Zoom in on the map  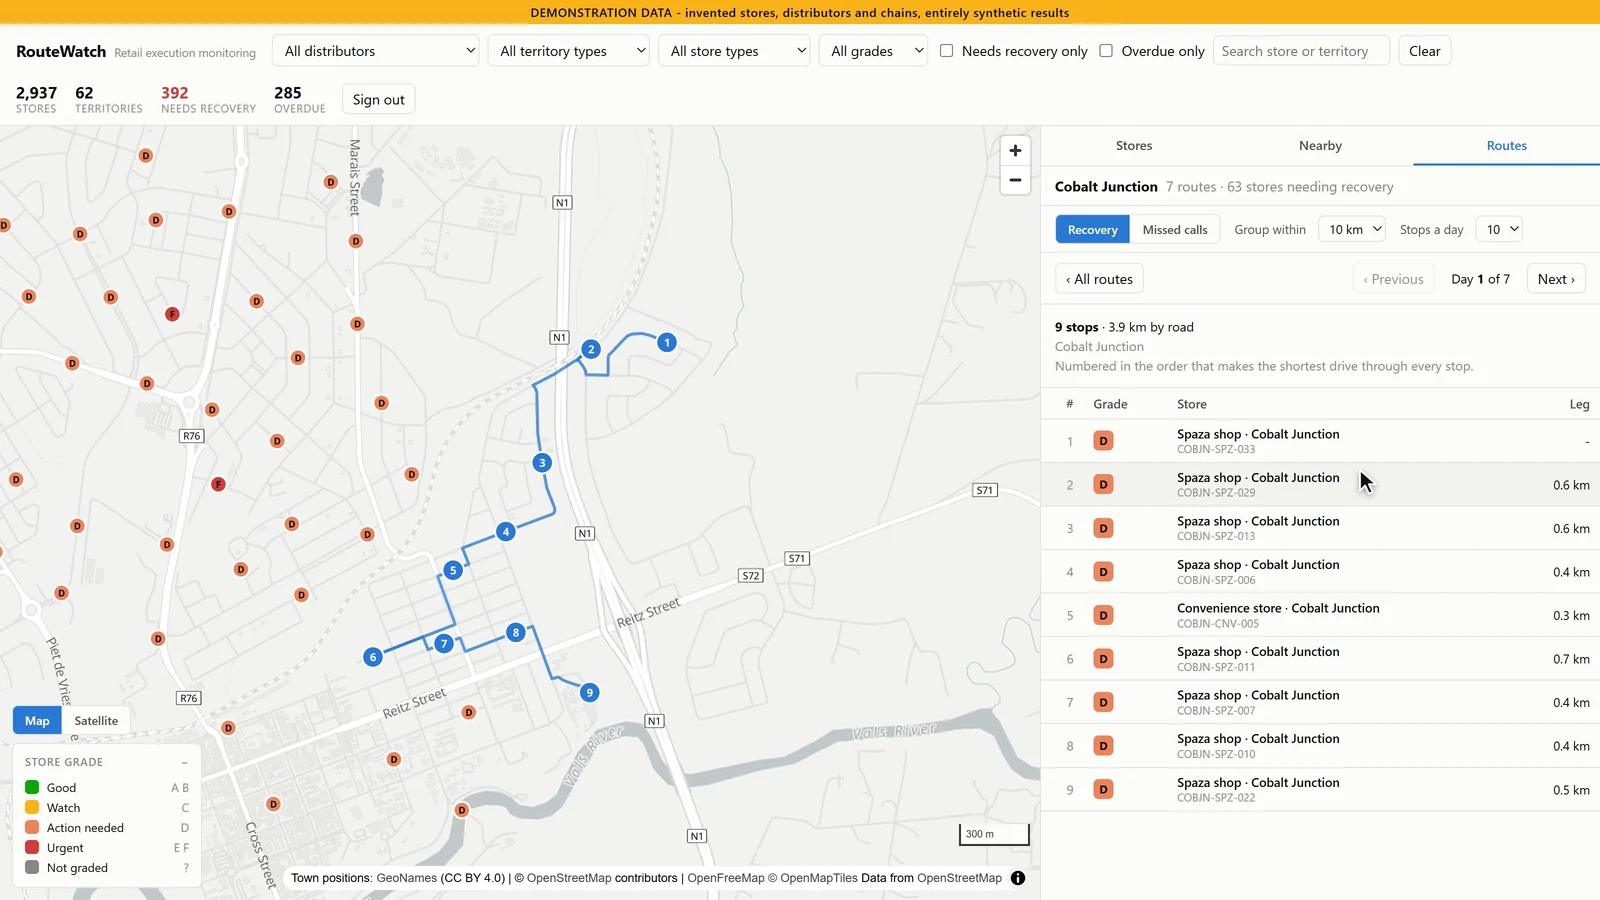[1015, 150]
